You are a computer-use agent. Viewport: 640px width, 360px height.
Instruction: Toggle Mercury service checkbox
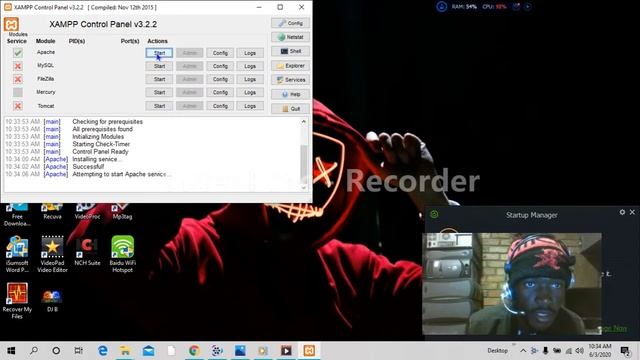click(x=18, y=92)
